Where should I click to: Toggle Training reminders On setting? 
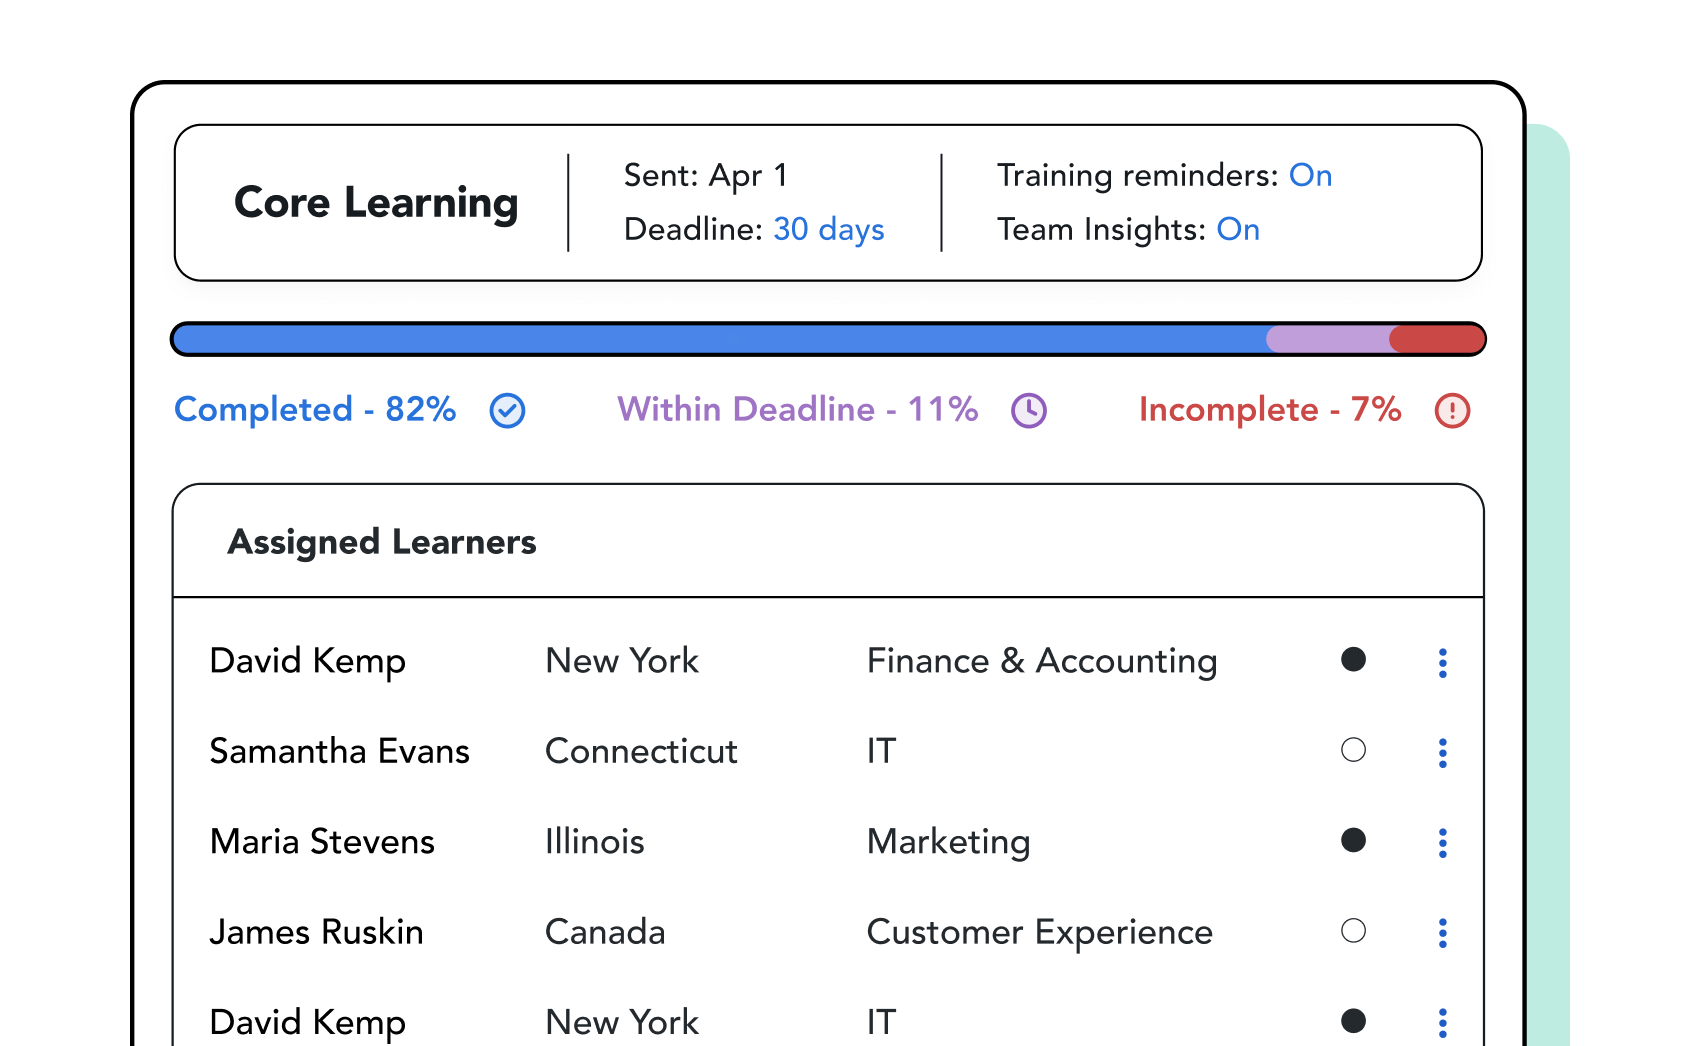pos(1310,176)
